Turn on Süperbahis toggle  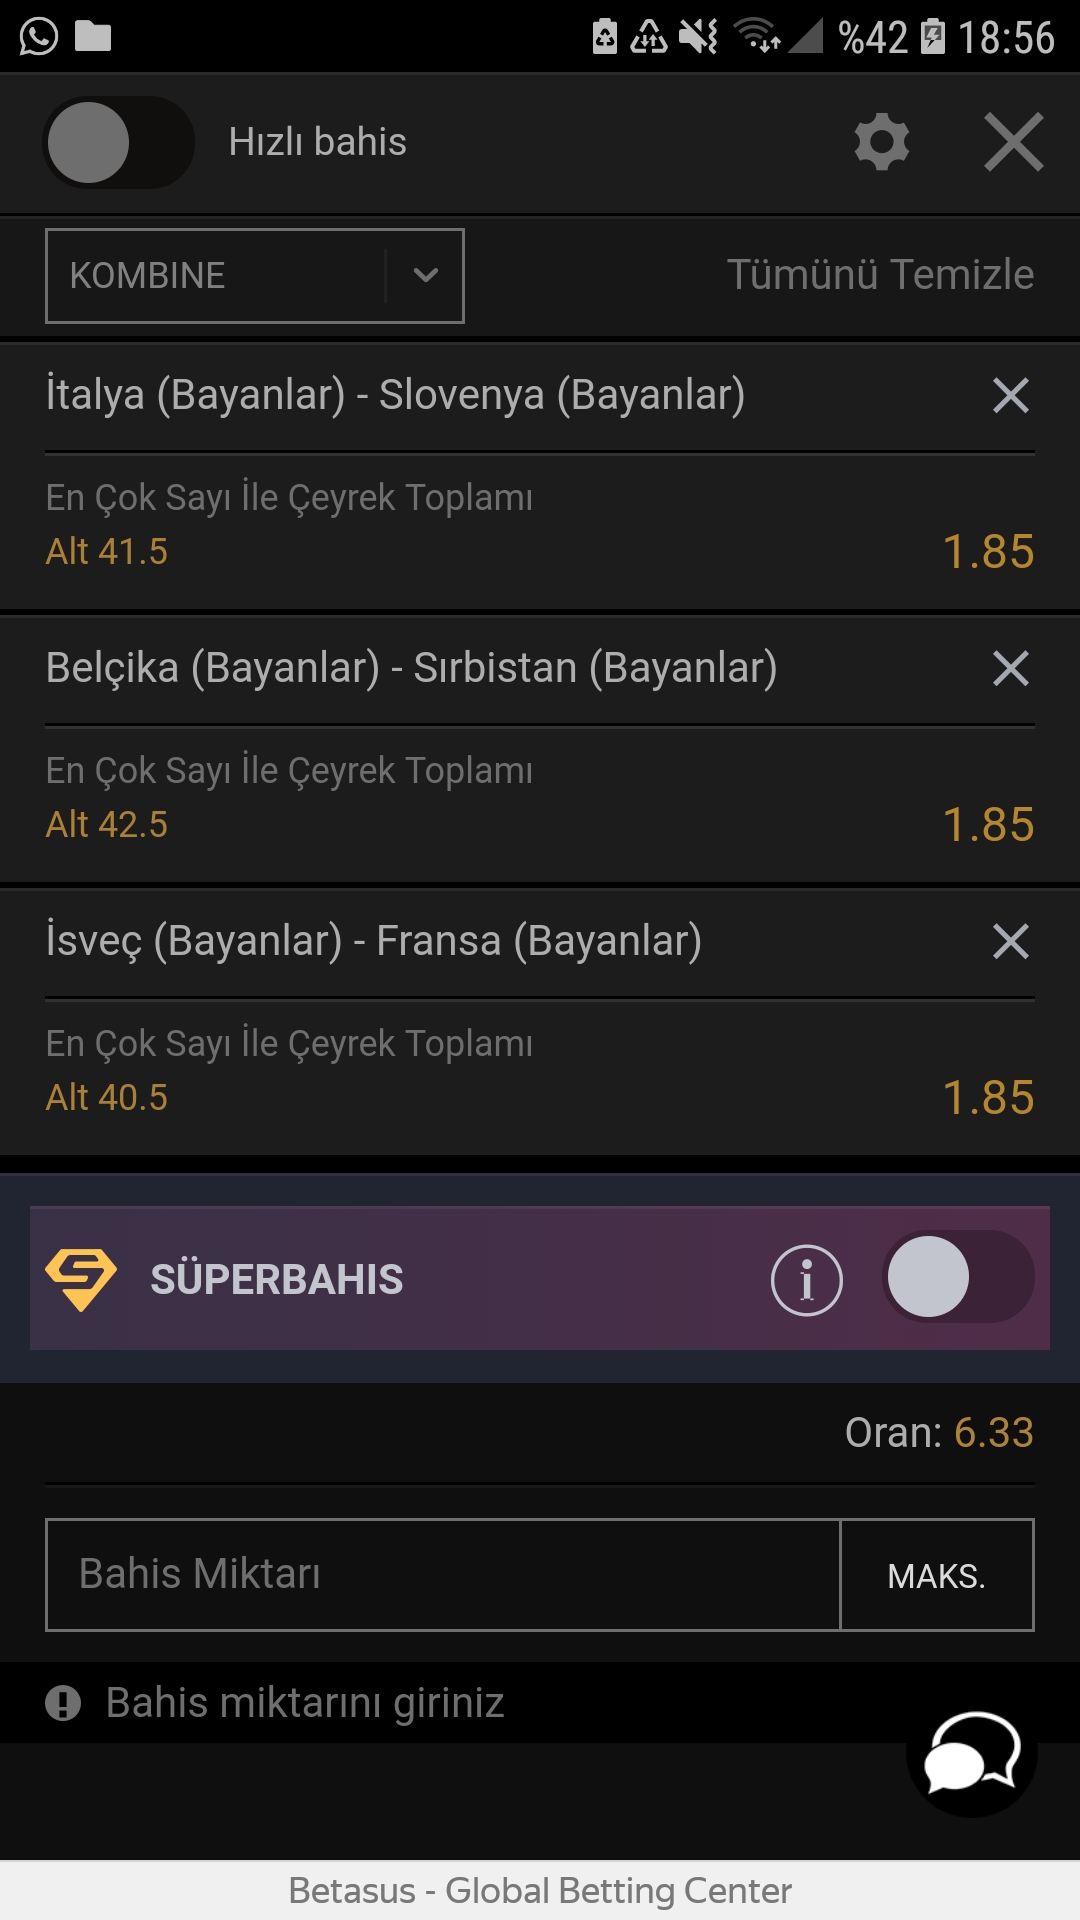[959, 1277]
